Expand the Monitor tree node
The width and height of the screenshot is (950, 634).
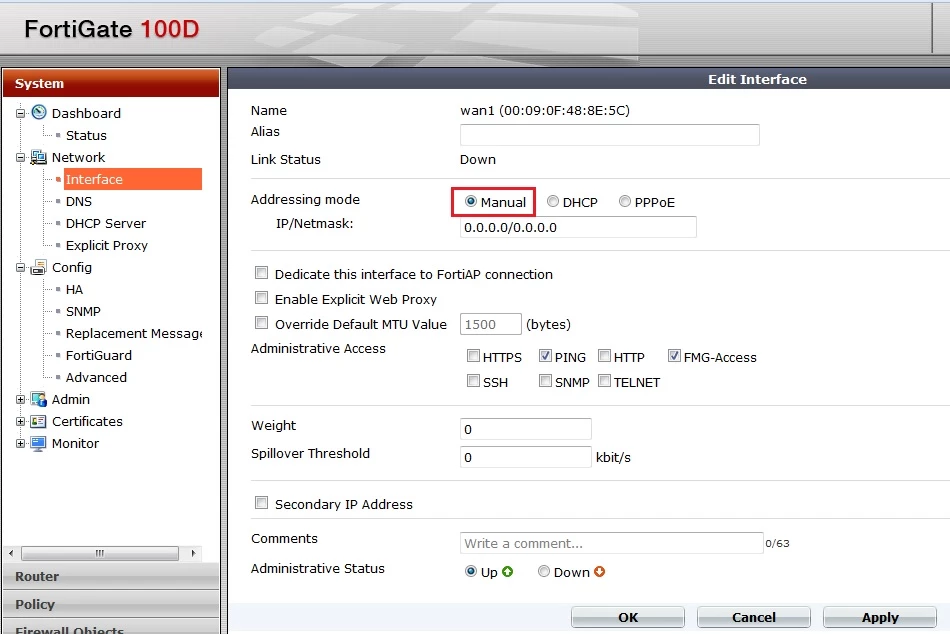click(x=21, y=444)
